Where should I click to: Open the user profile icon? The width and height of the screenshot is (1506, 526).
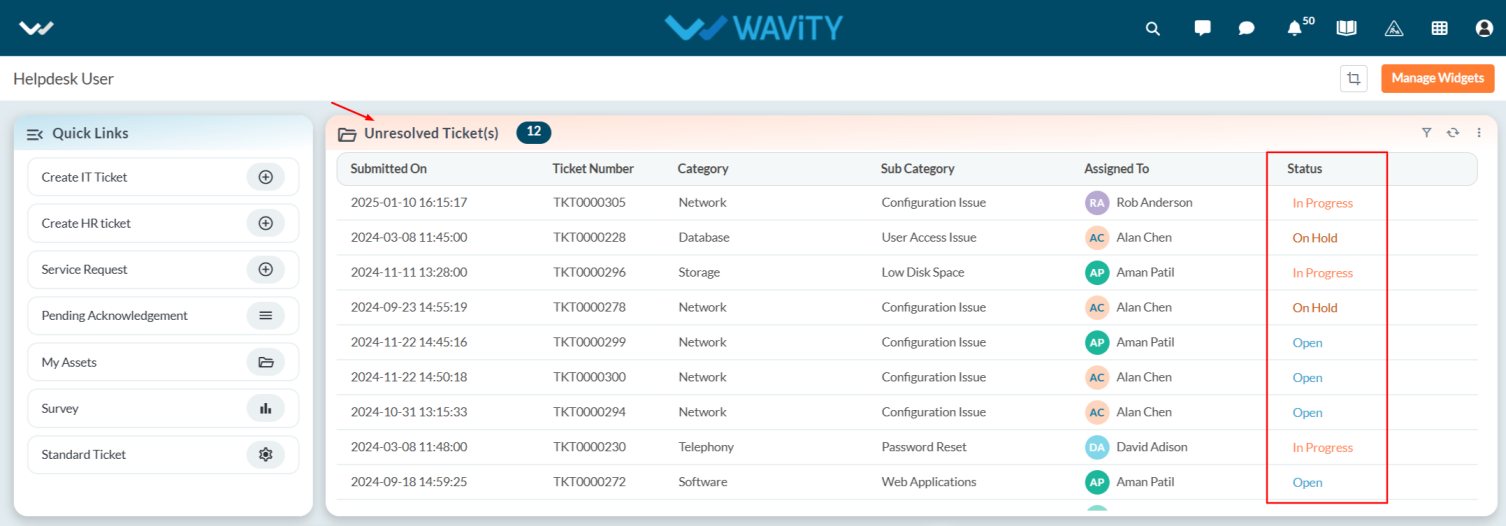(1484, 28)
